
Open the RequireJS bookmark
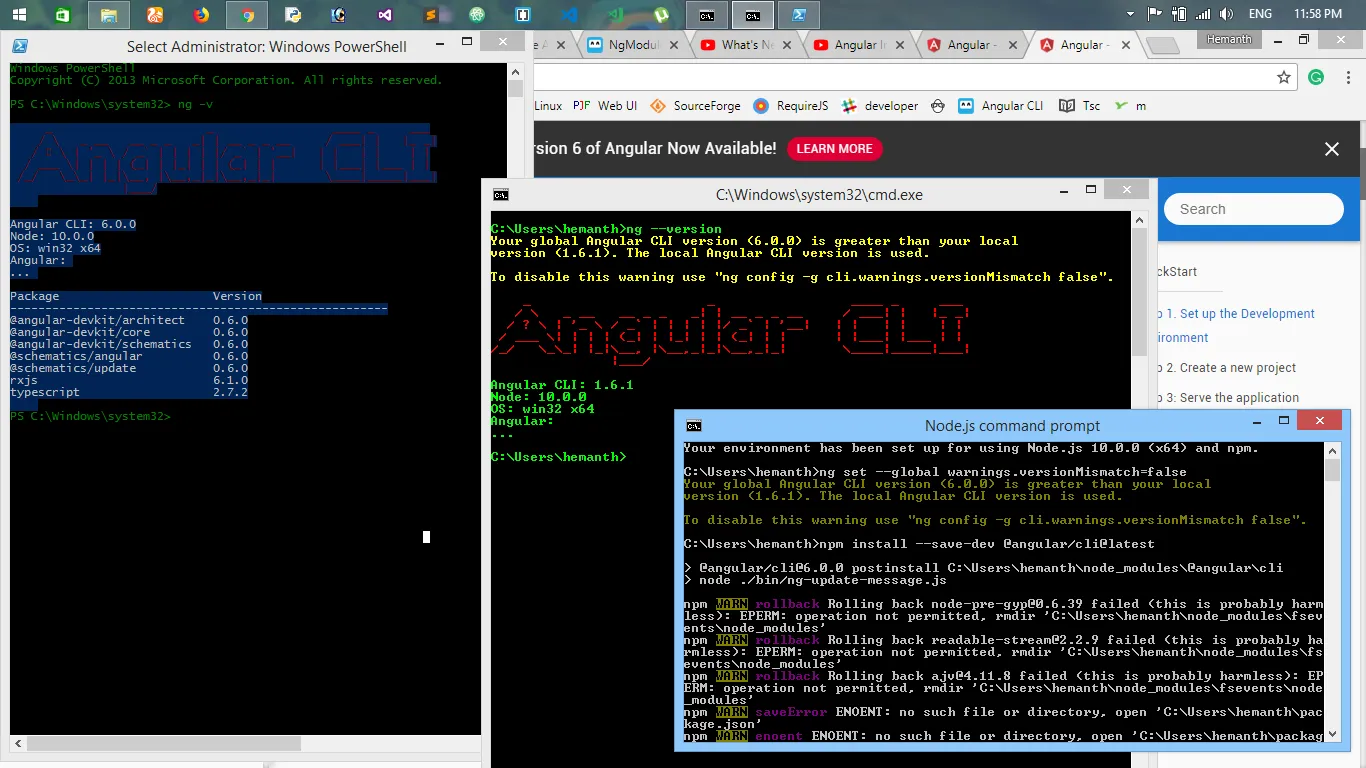(x=791, y=106)
